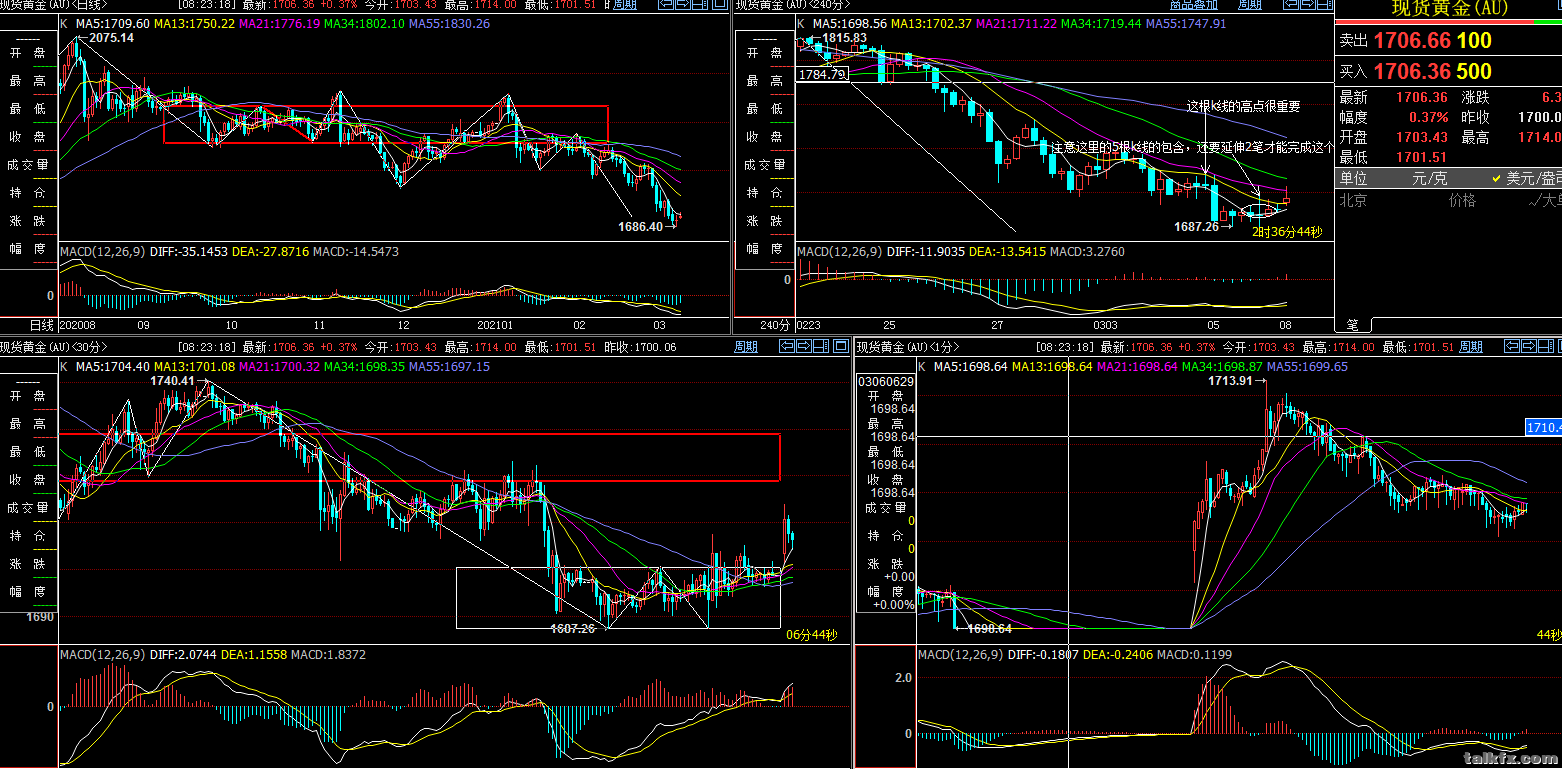This screenshot has width=1562, height=769.
Task: Click 1713.91 high annotation on 1-minute chart
Action: [1230, 381]
